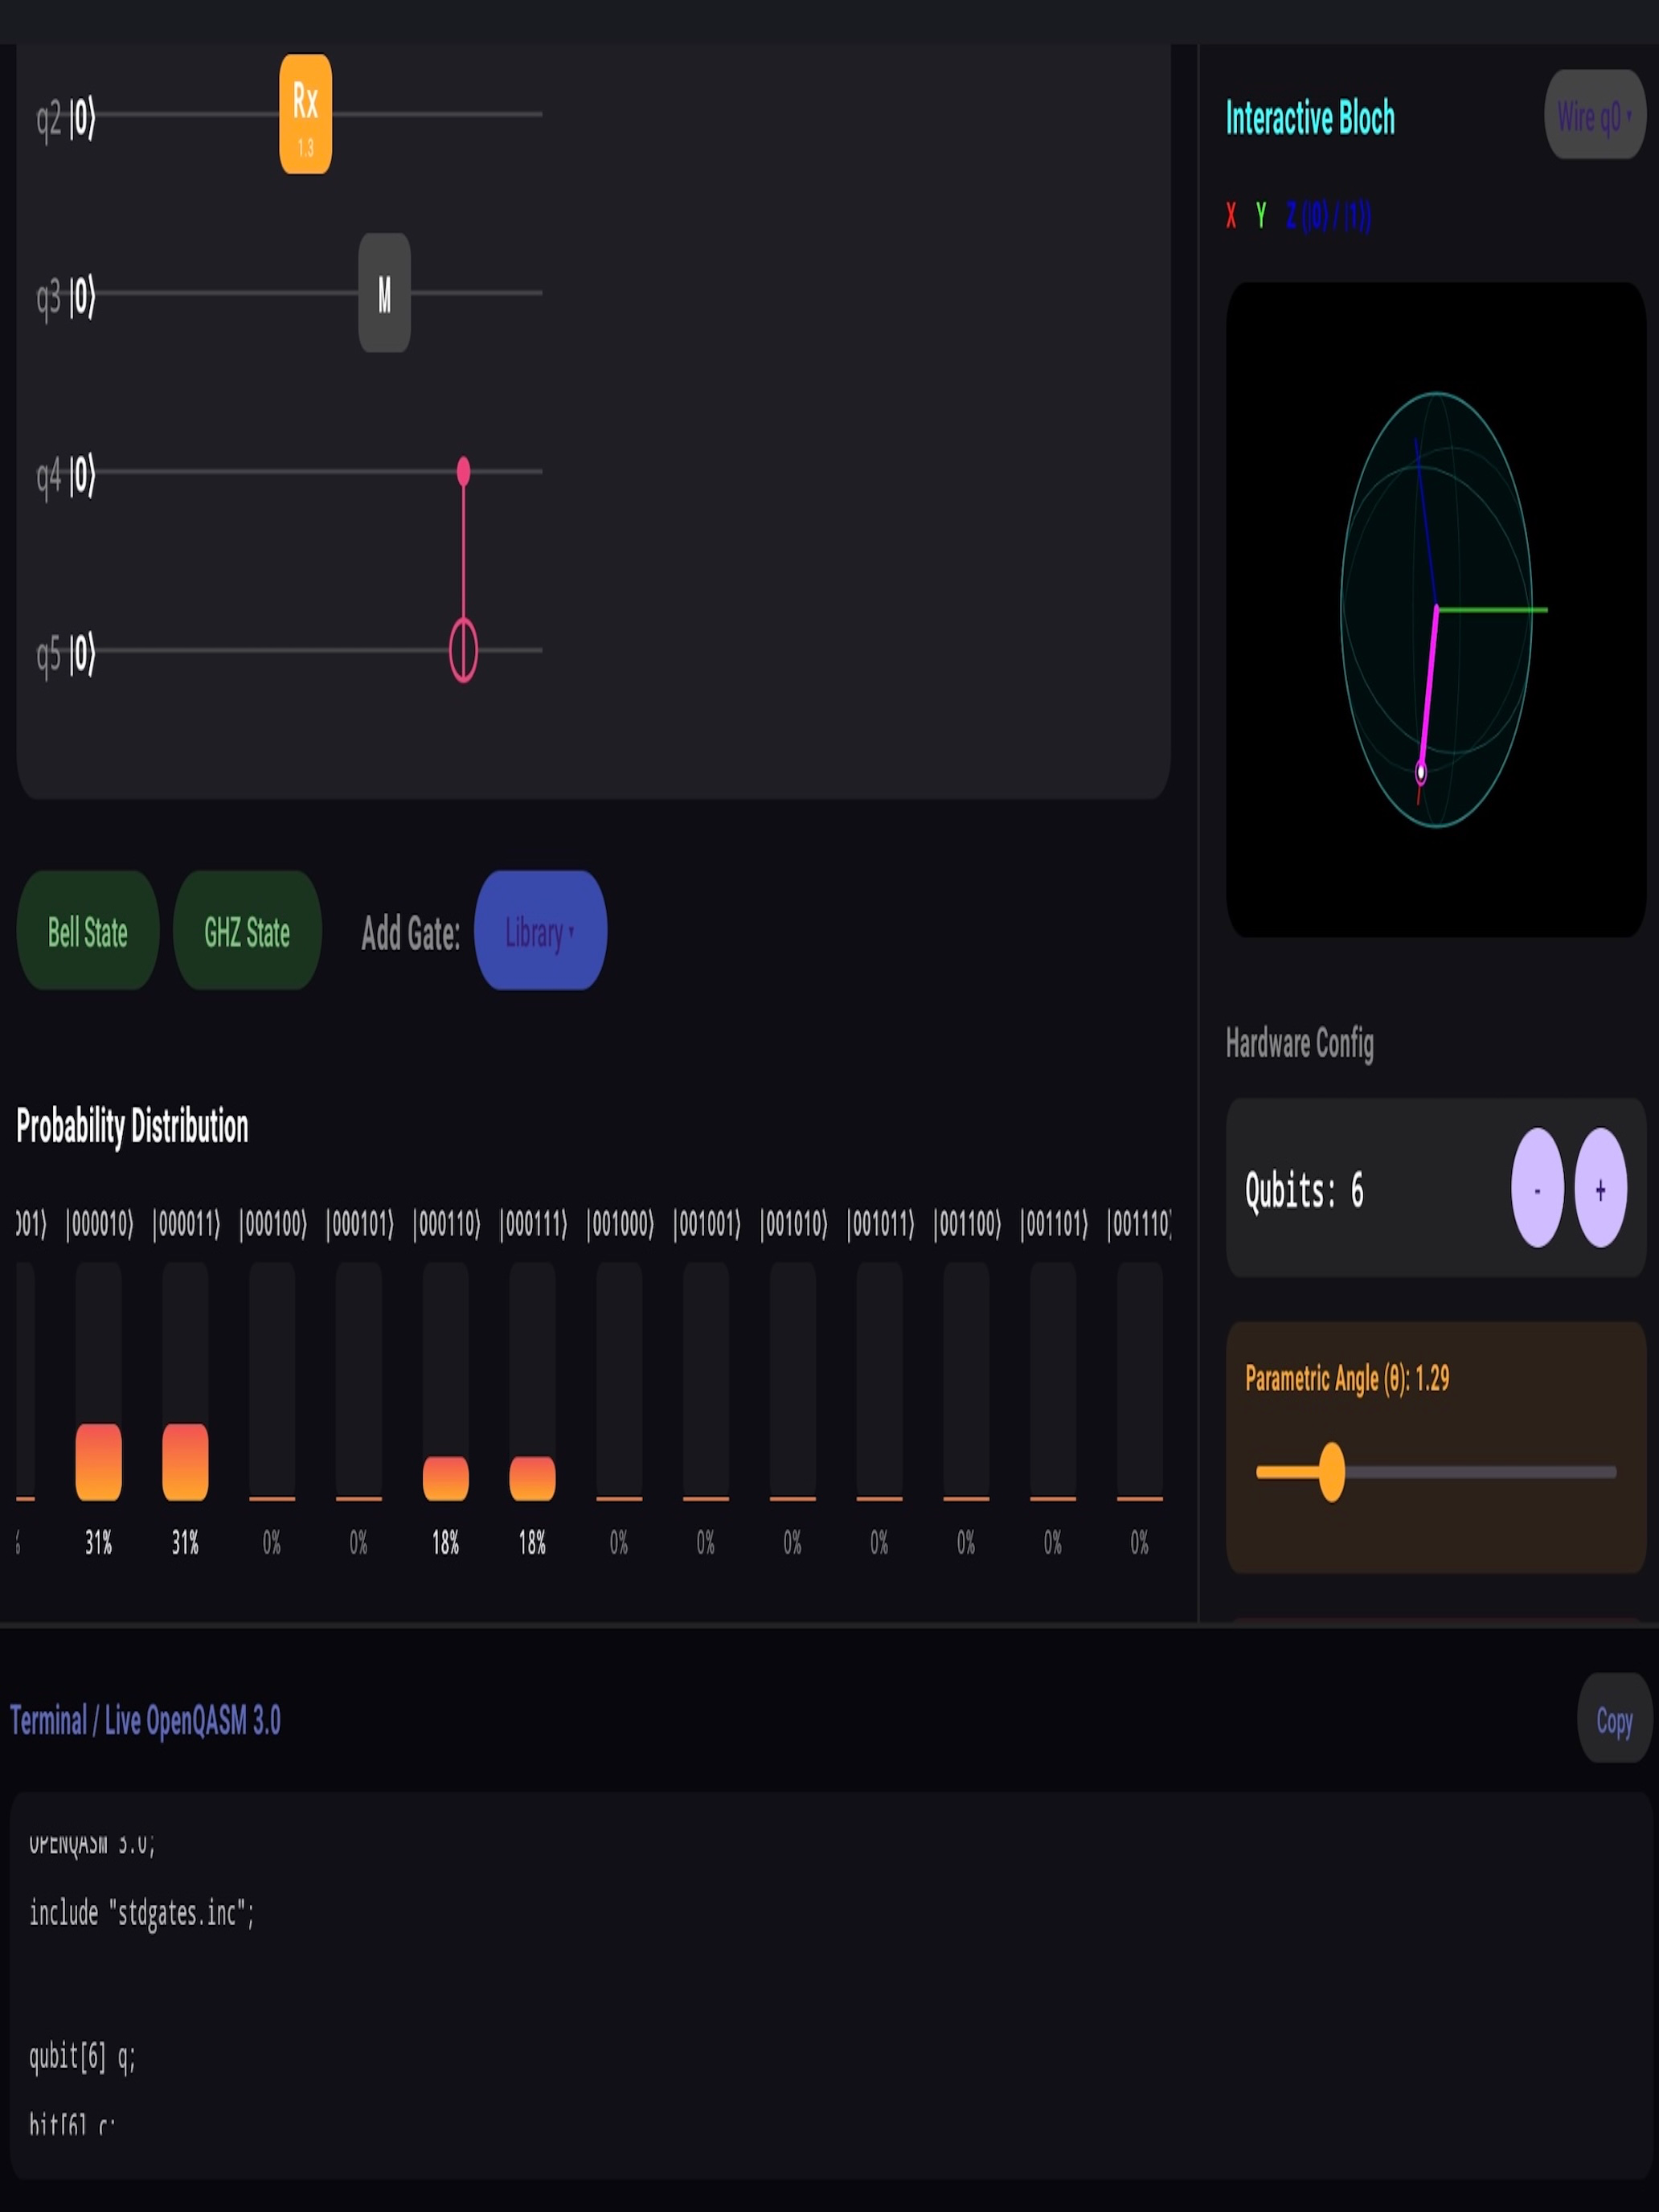The image size is (1659, 2212).
Task: Select the Rx gate on q2 wire
Action: (x=305, y=114)
